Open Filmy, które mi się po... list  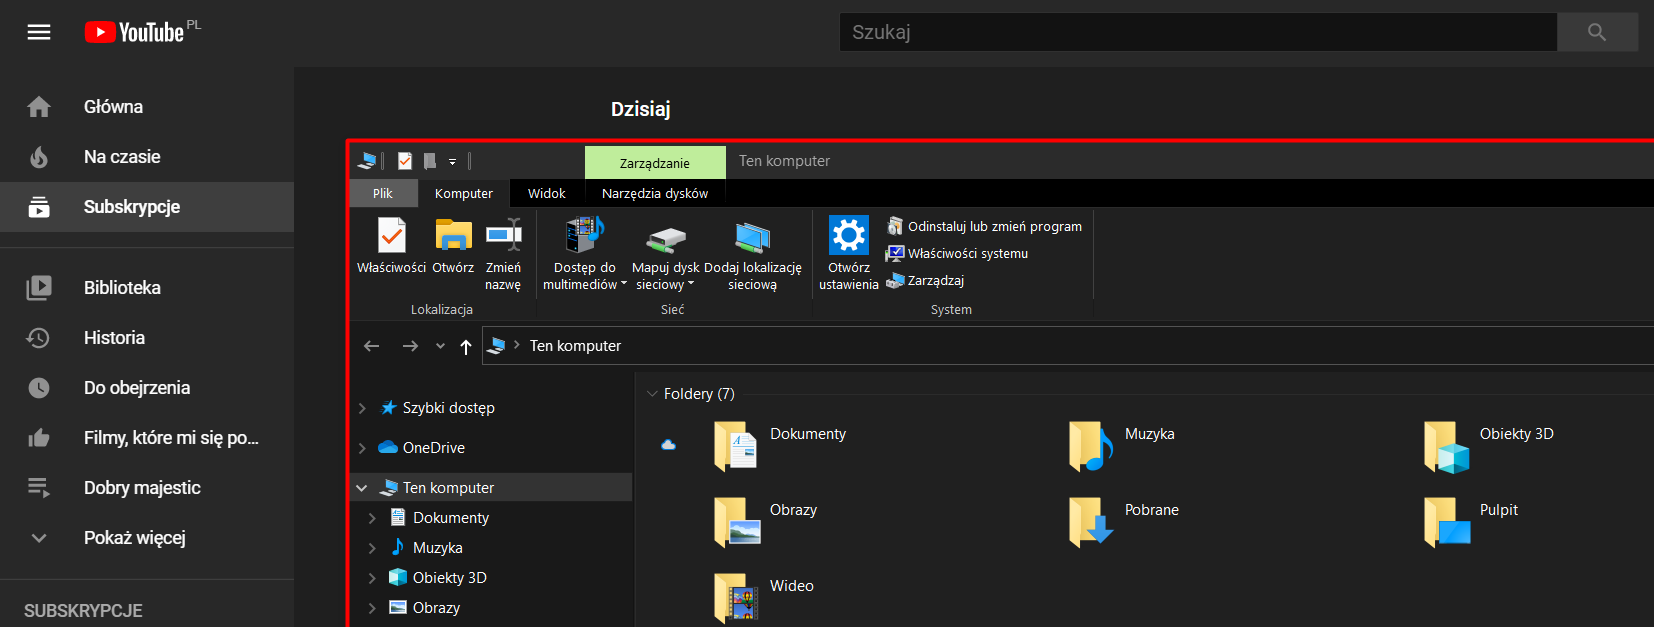tap(147, 438)
